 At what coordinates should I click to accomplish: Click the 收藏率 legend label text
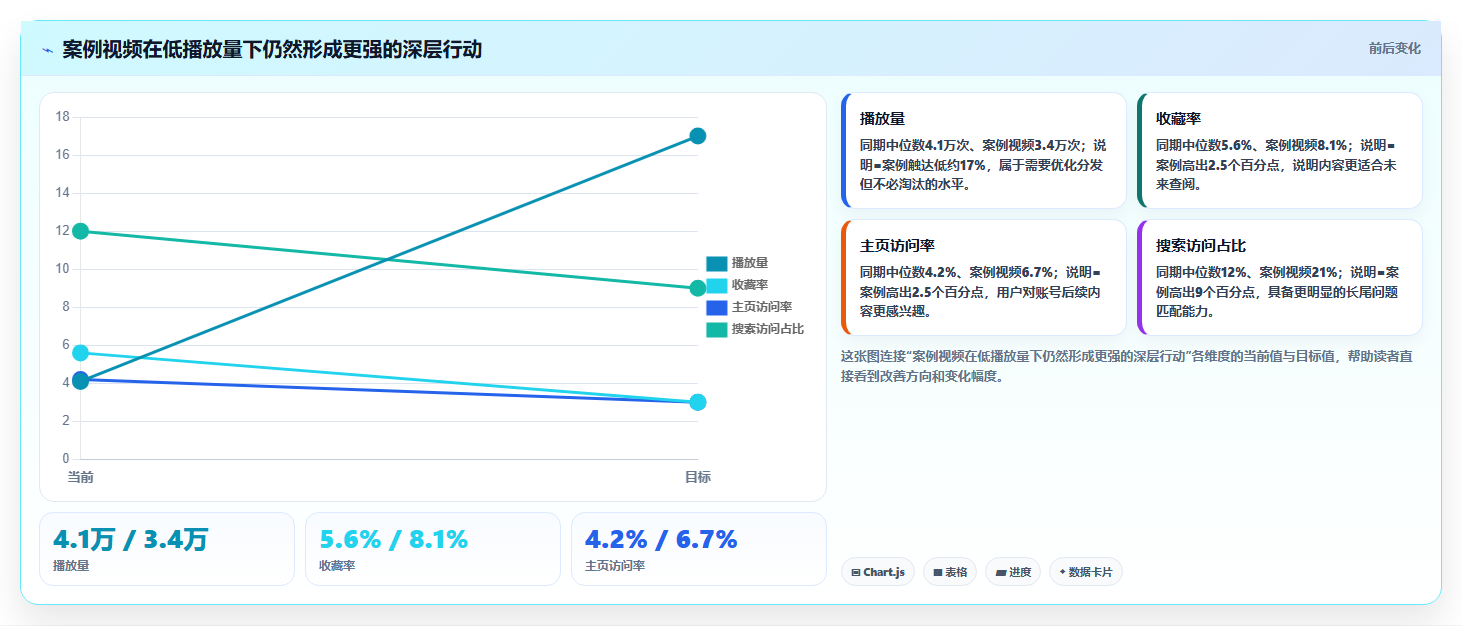coord(750,285)
